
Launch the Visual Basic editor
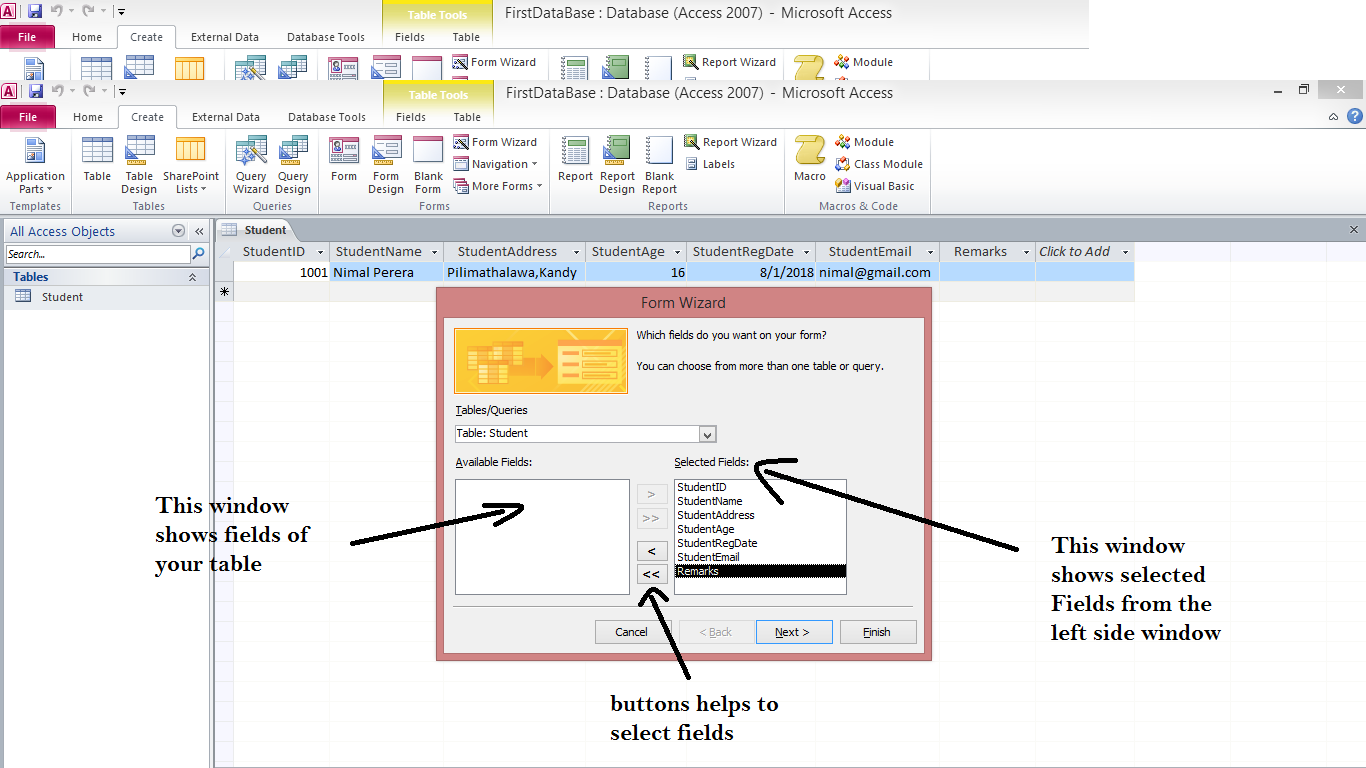(877, 186)
